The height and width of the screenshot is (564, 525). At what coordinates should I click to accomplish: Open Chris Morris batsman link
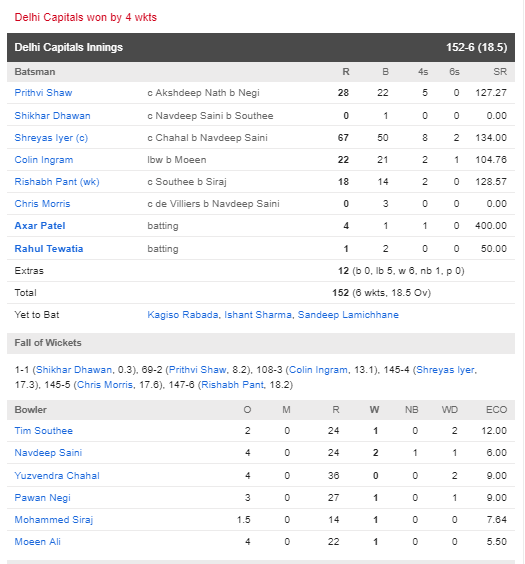pos(42,204)
